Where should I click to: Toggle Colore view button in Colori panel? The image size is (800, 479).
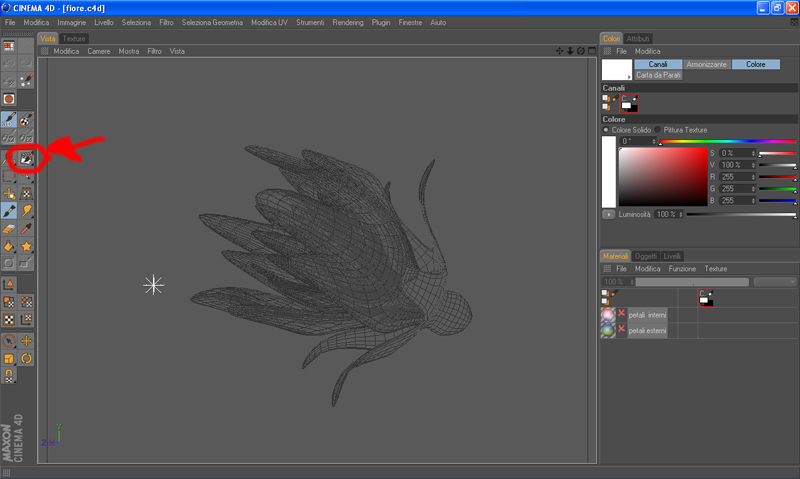(x=756, y=64)
